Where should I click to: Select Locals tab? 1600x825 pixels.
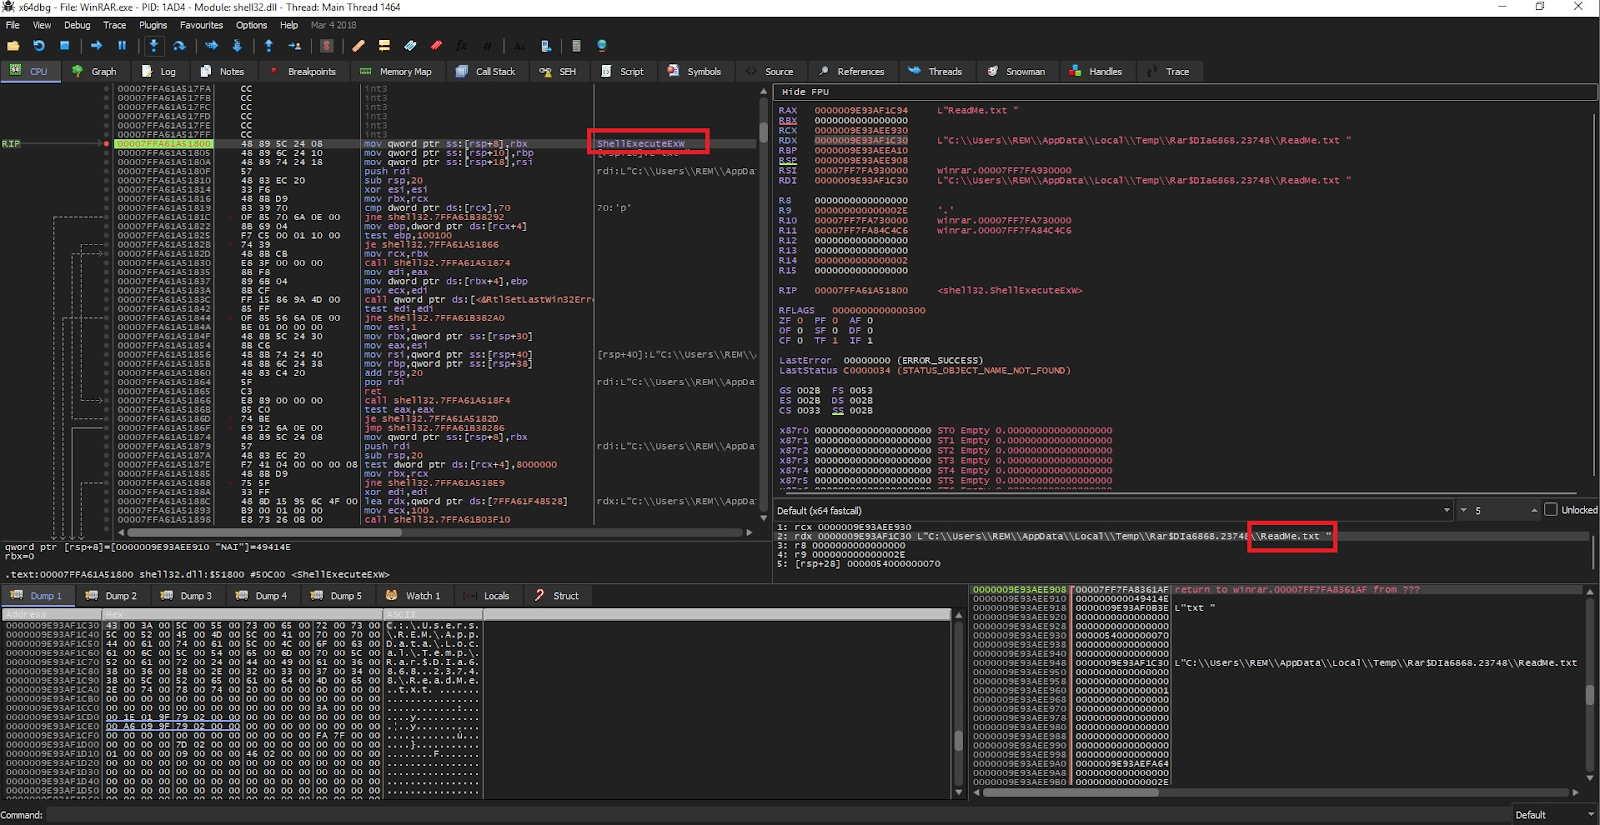coord(487,596)
